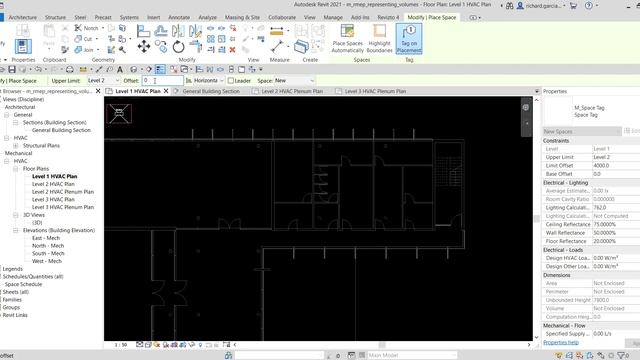Click the filter icon in status bar
This screenshot has width=640, height=360.
[x=621, y=356]
